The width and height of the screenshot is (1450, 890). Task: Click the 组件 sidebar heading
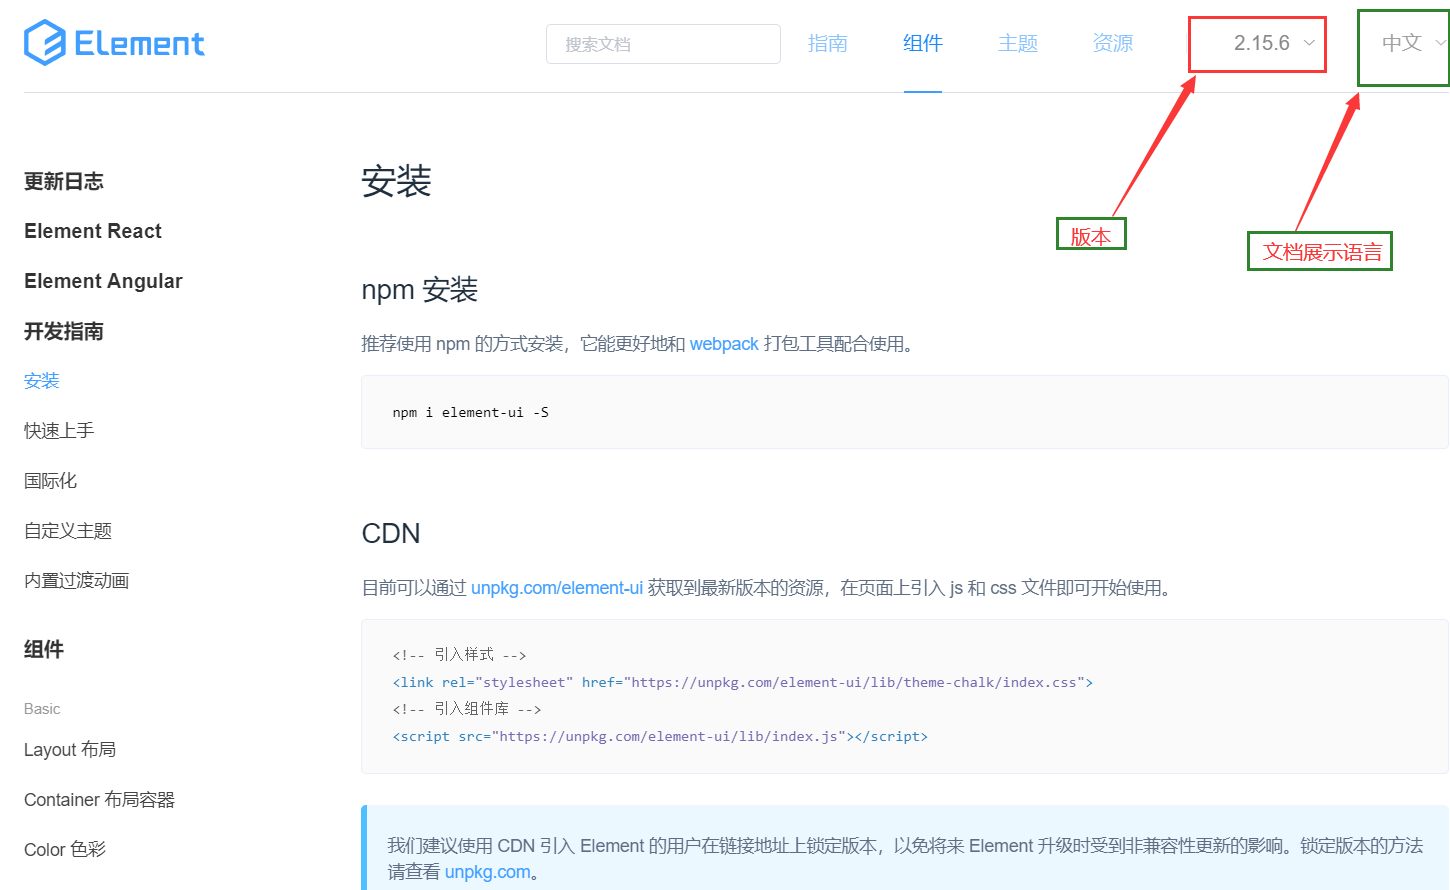point(44,649)
